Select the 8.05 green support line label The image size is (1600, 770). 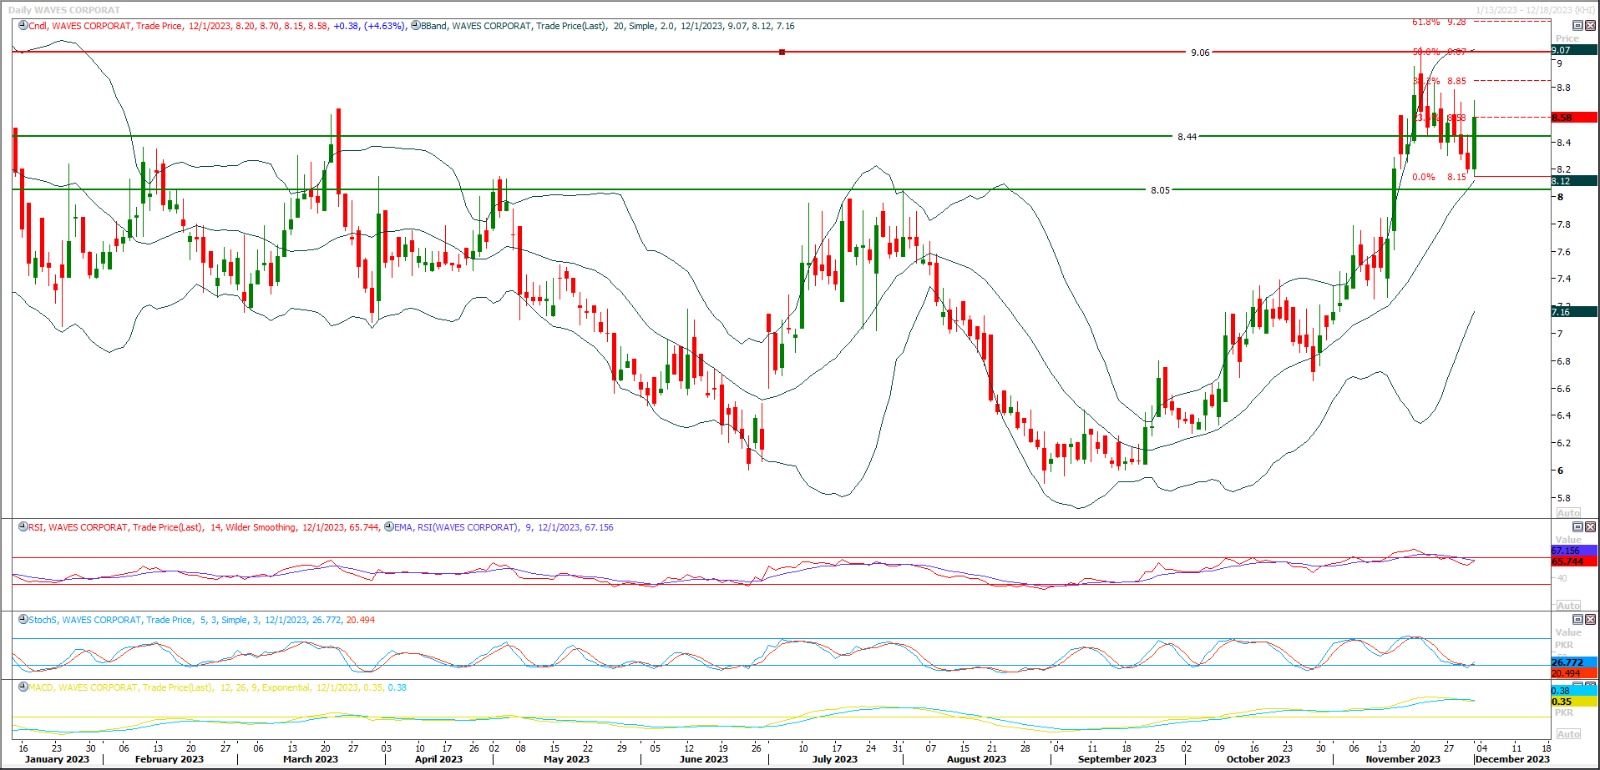[1159, 190]
